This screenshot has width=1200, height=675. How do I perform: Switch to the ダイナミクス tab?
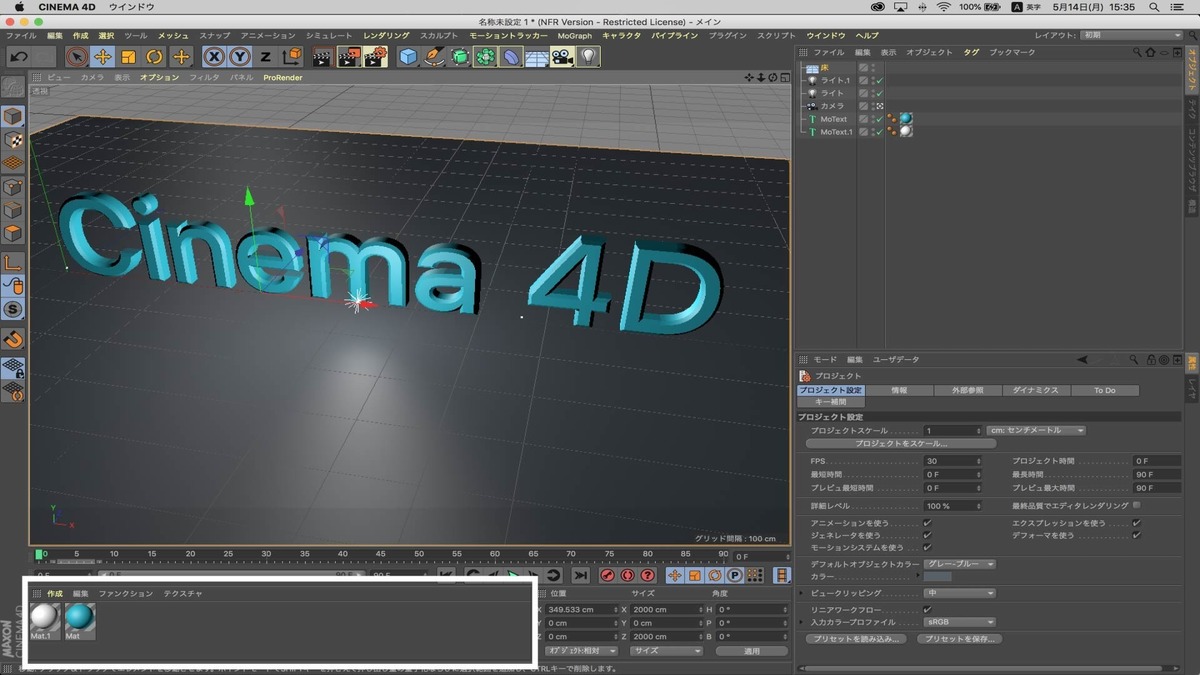click(1036, 390)
